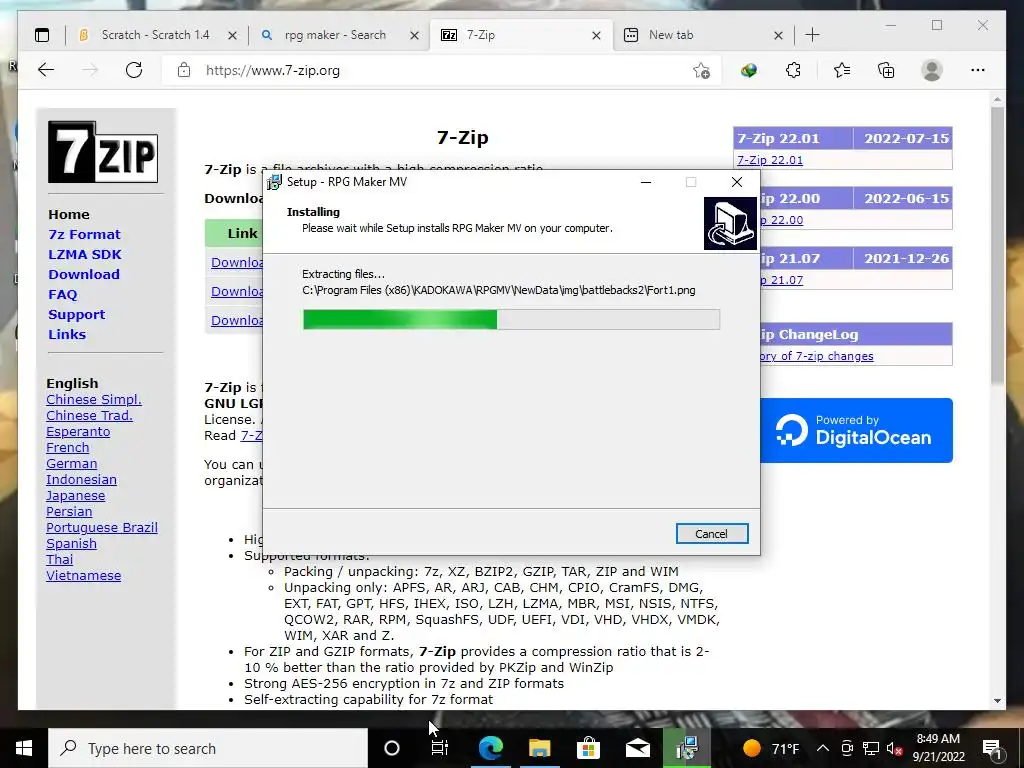Switch language to Chinese Trad.
The width and height of the screenshot is (1024, 768).
89,415
